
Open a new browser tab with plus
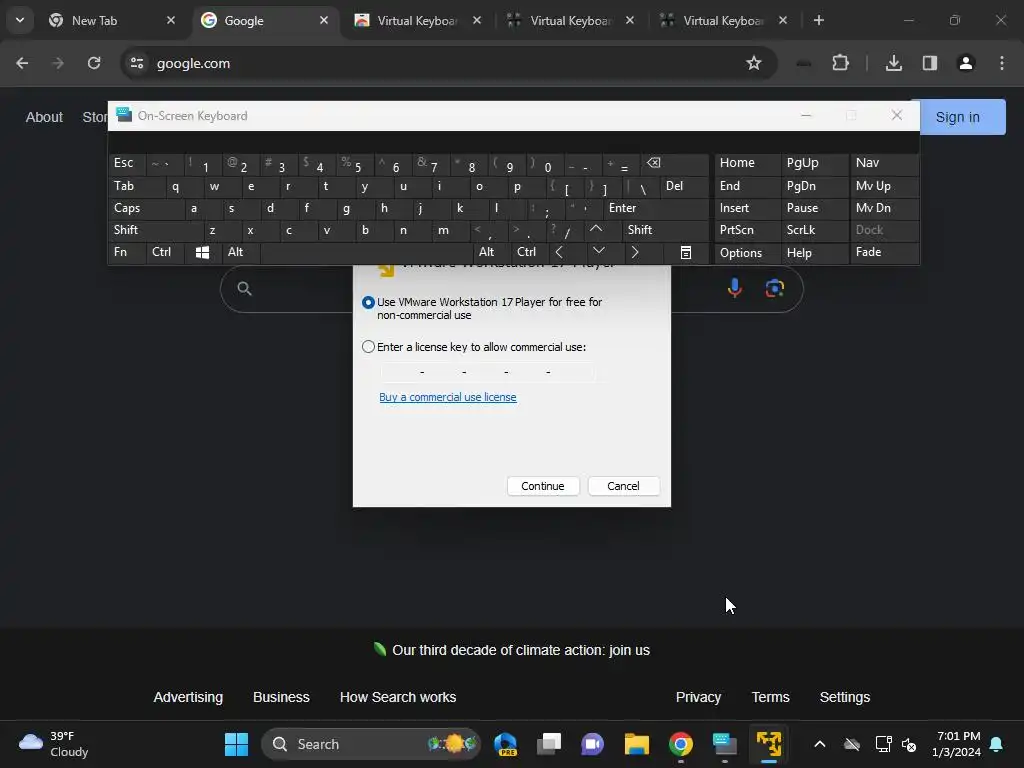818,20
